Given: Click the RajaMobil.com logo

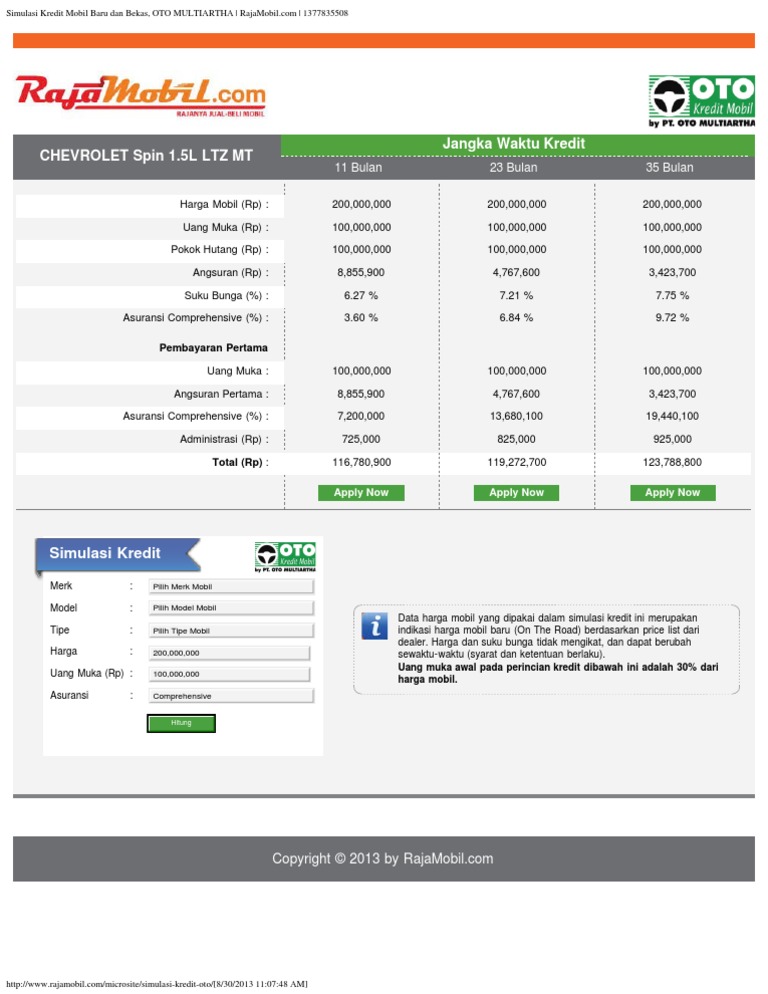Looking at the screenshot, I should click(141, 96).
